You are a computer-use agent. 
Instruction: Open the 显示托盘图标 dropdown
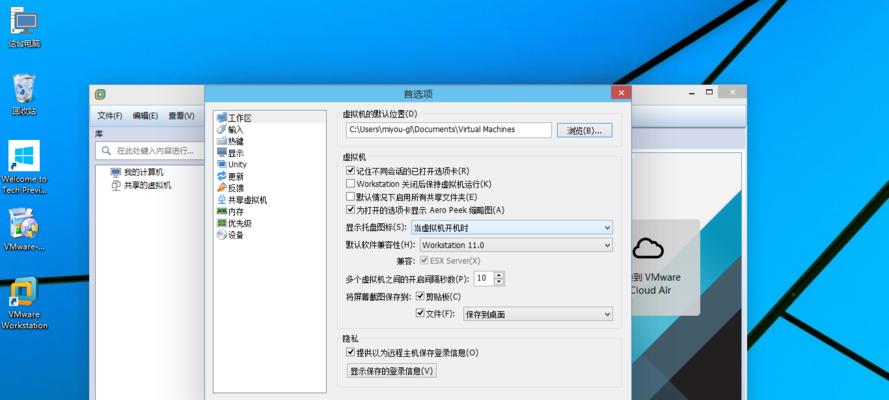pyautogui.click(x=511, y=228)
